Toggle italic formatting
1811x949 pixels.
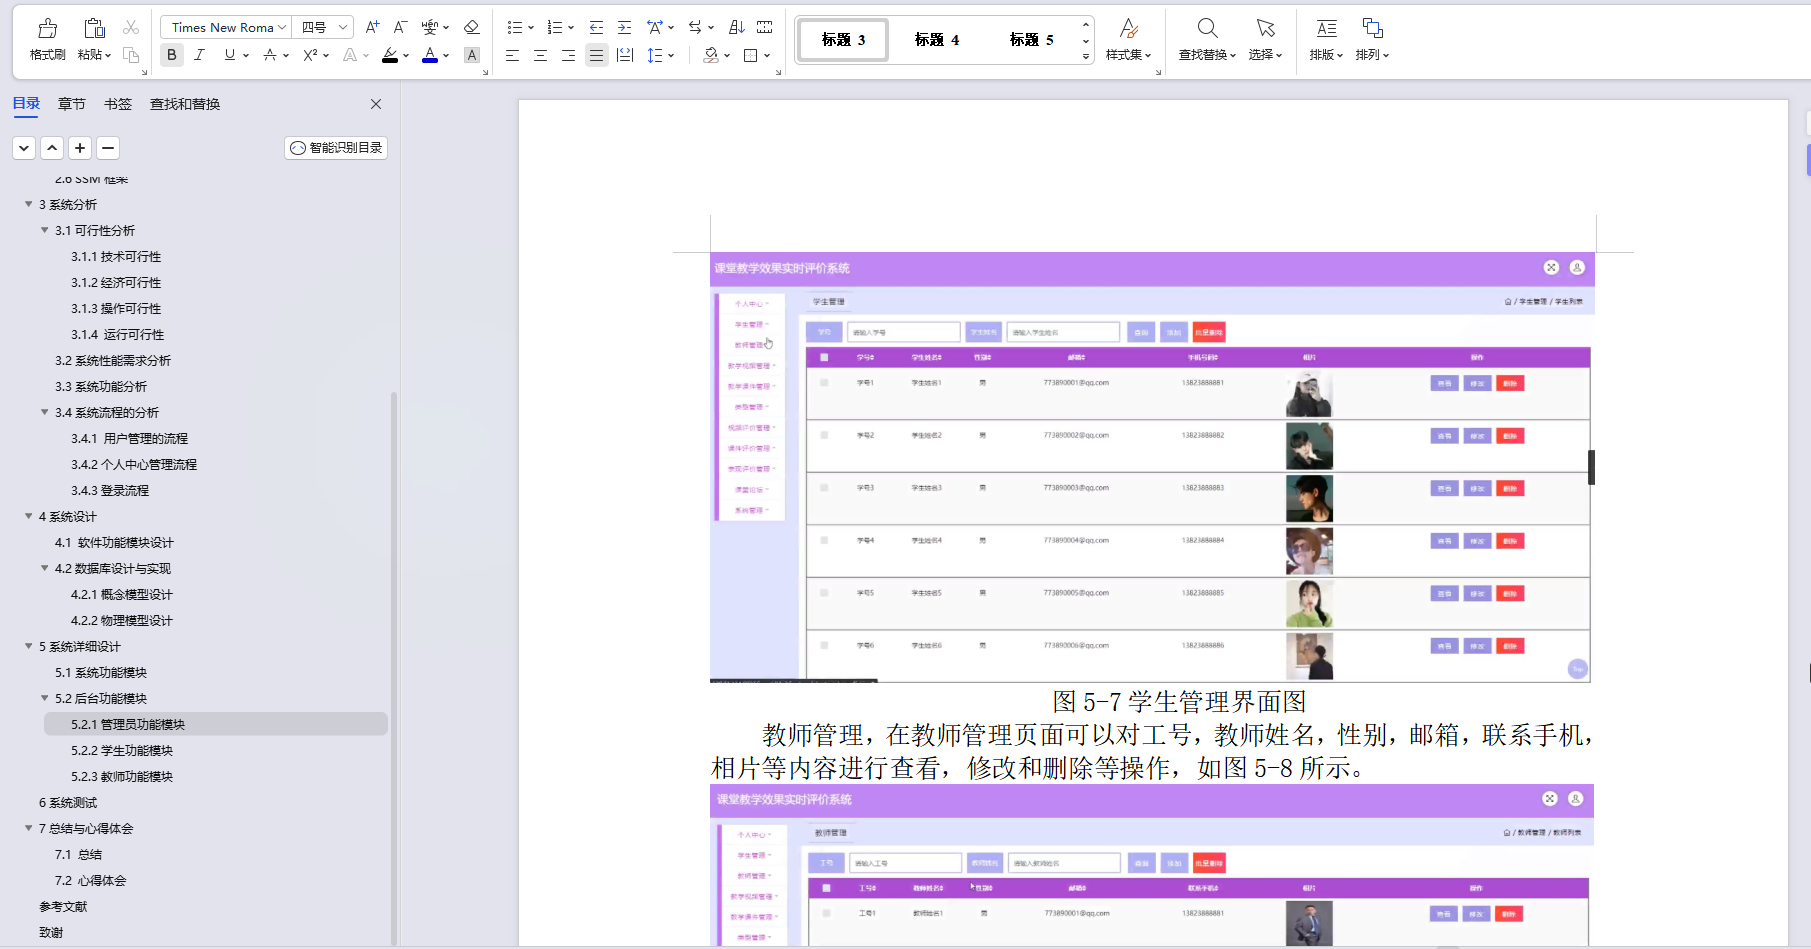point(200,55)
